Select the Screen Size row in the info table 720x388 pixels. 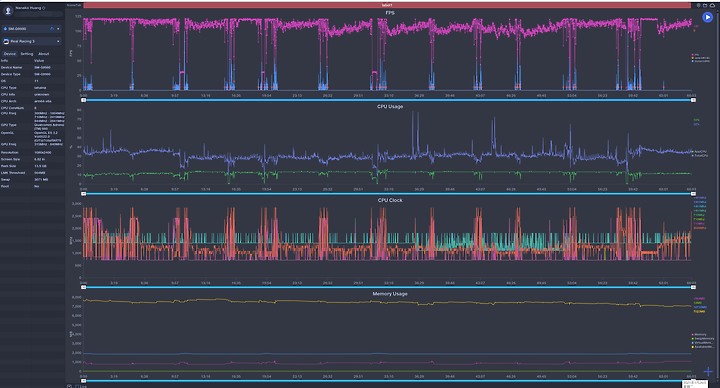(33, 159)
